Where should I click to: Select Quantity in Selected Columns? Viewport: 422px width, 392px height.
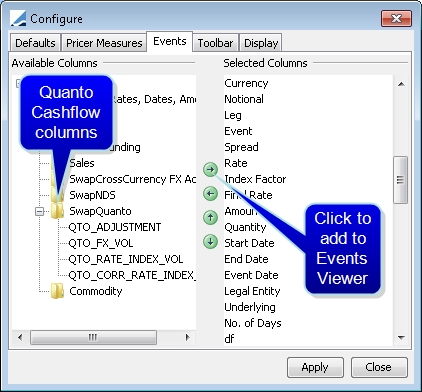tap(245, 227)
